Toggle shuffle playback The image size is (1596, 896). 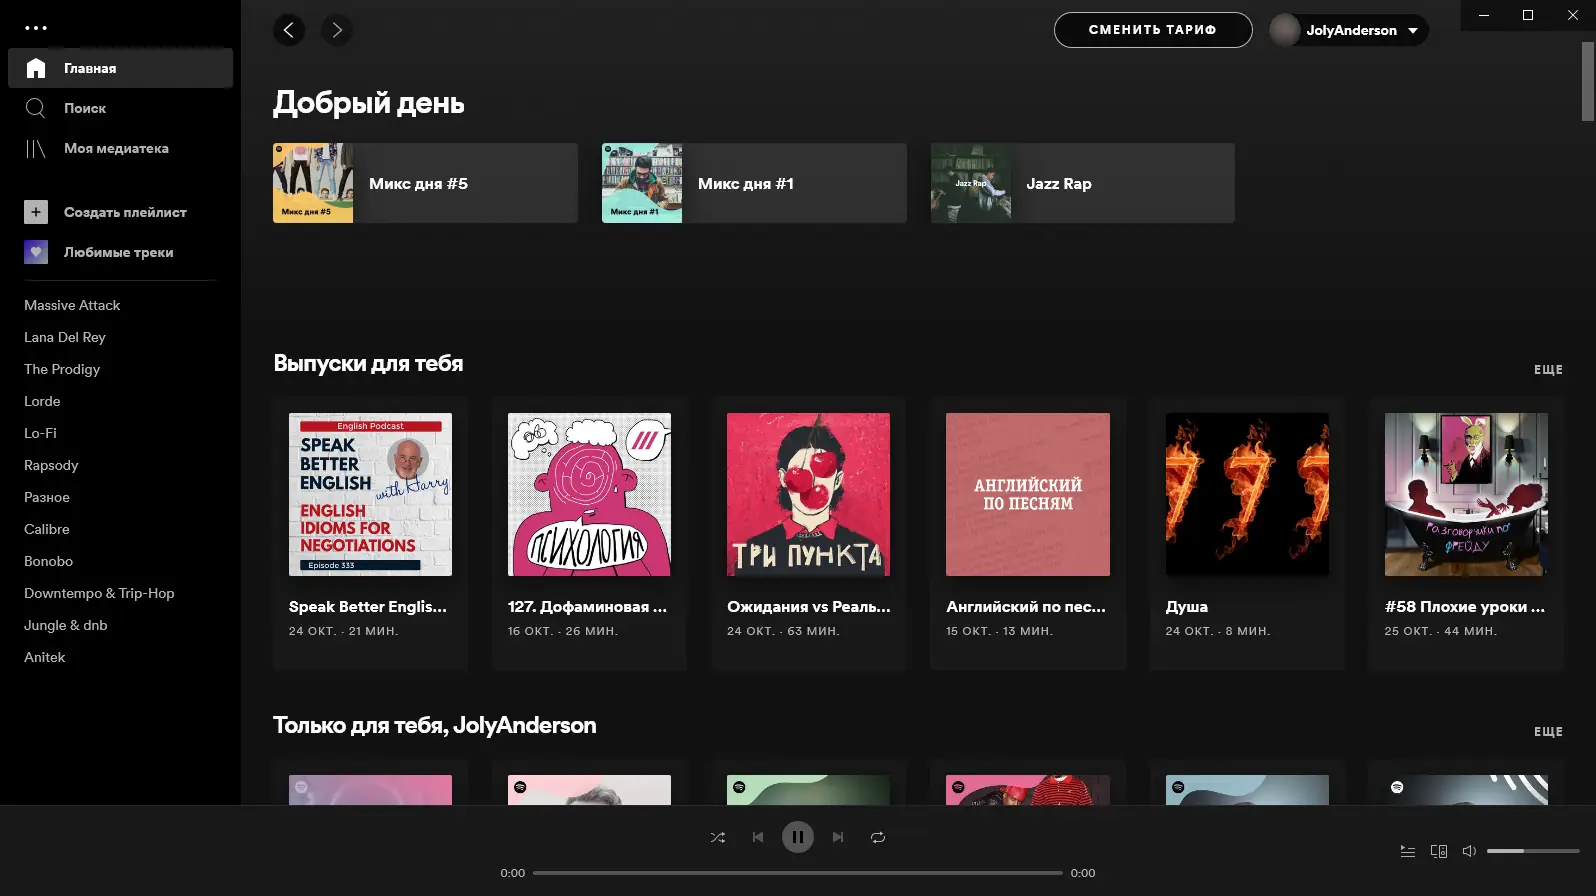718,837
